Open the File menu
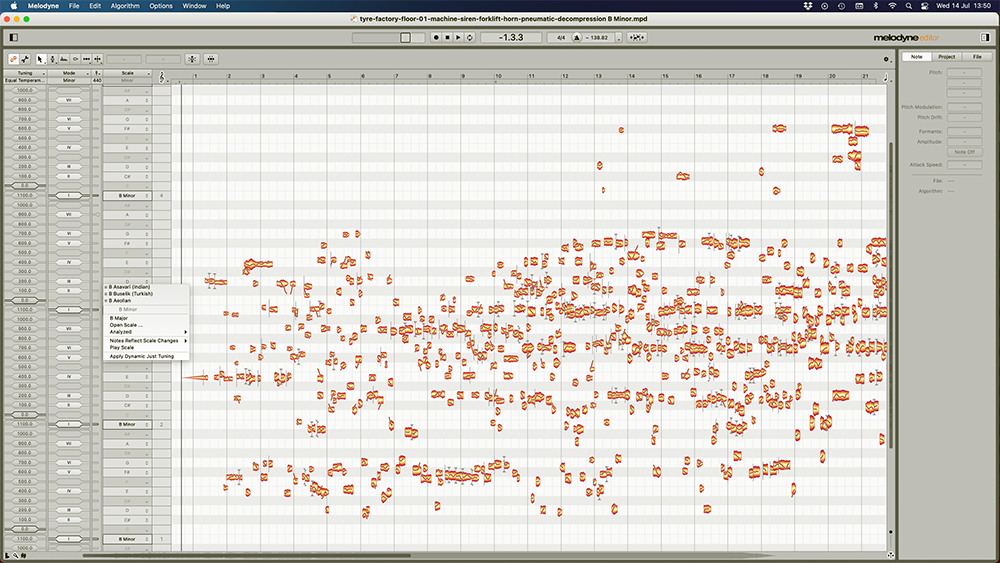1000x563 pixels. coord(74,6)
